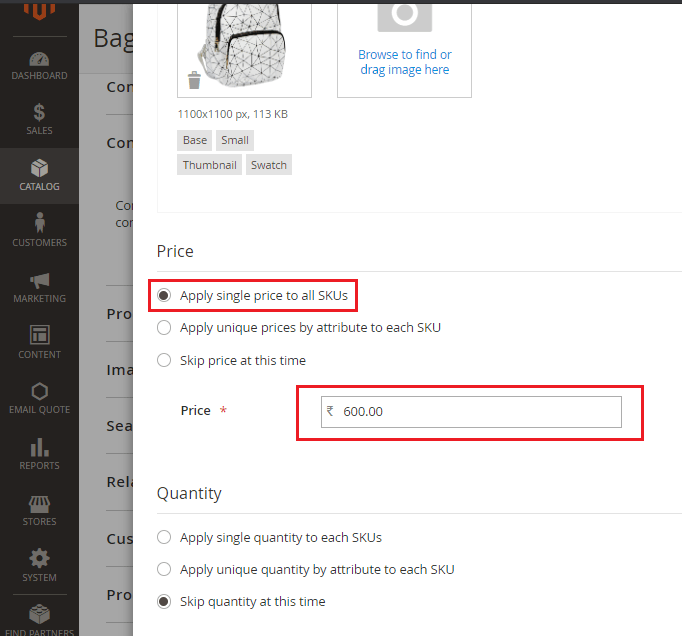Click the Price input field showing 600.00

click(x=471, y=412)
